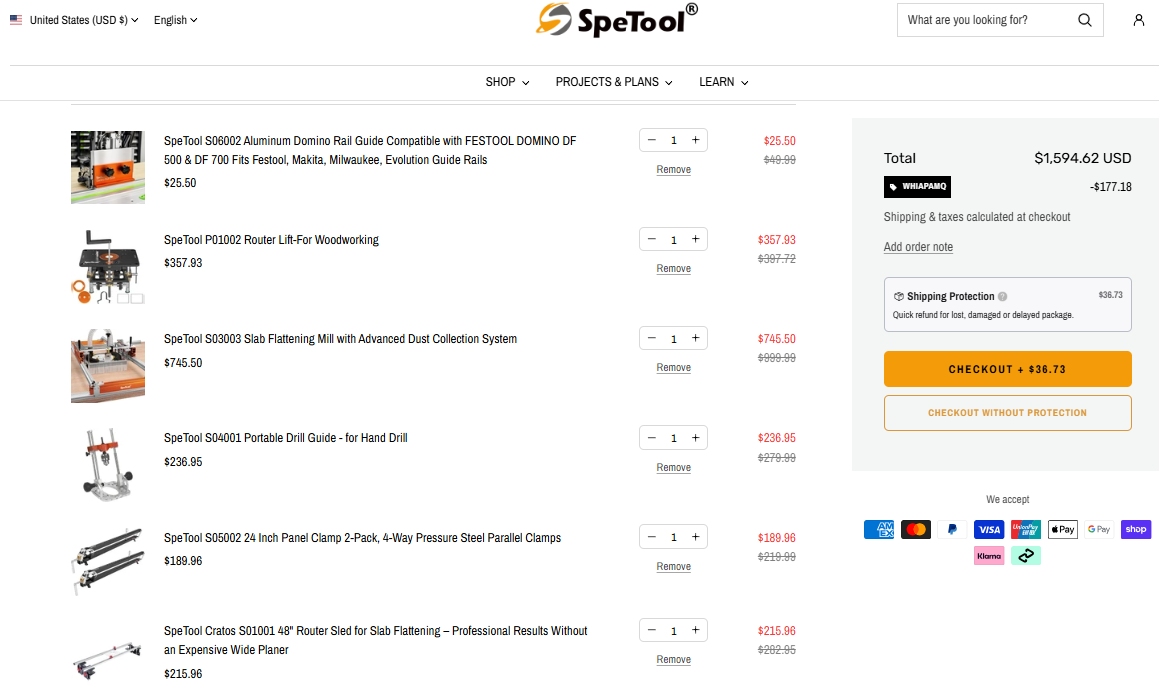
Task: Increase quantity of 24 Inch Panel Clamp
Action: tap(696, 537)
